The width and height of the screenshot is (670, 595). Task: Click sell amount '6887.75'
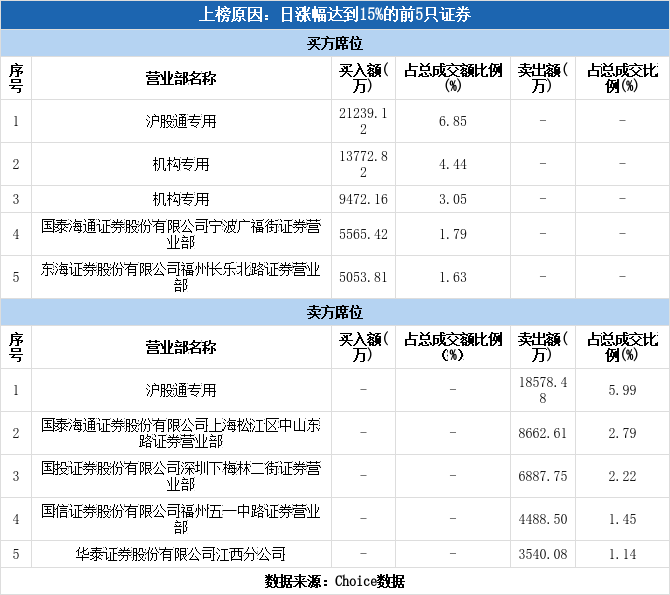click(543, 476)
